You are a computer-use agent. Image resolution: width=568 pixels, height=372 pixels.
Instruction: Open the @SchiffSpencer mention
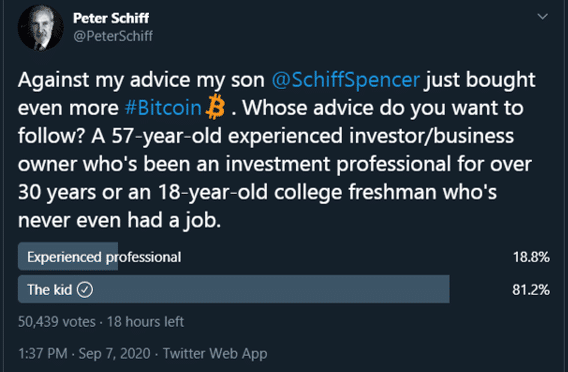click(x=346, y=80)
